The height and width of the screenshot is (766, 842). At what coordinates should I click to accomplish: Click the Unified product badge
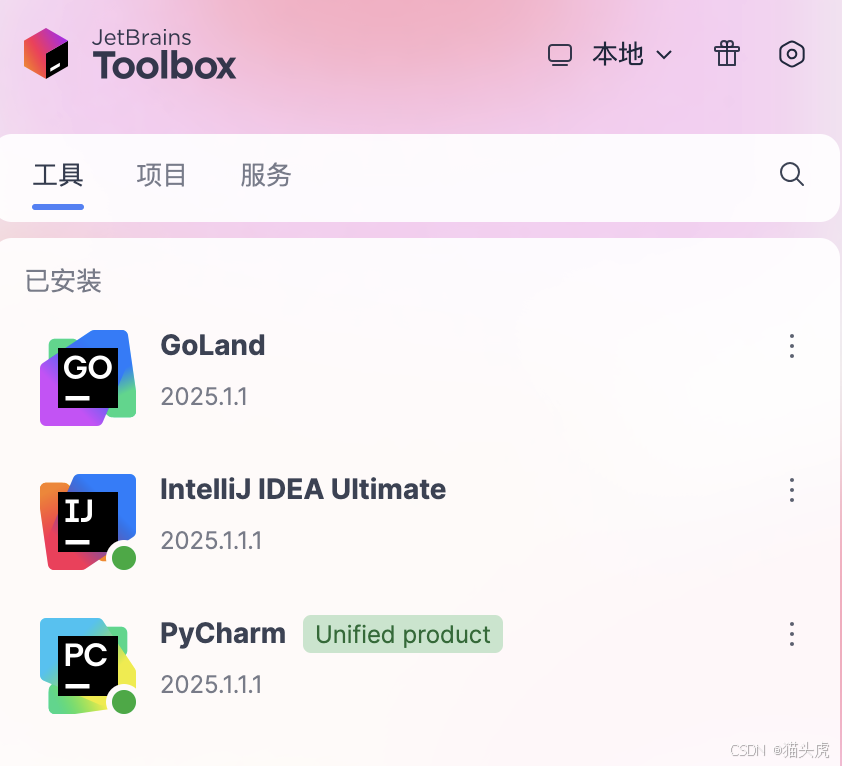click(x=403, y=635)
